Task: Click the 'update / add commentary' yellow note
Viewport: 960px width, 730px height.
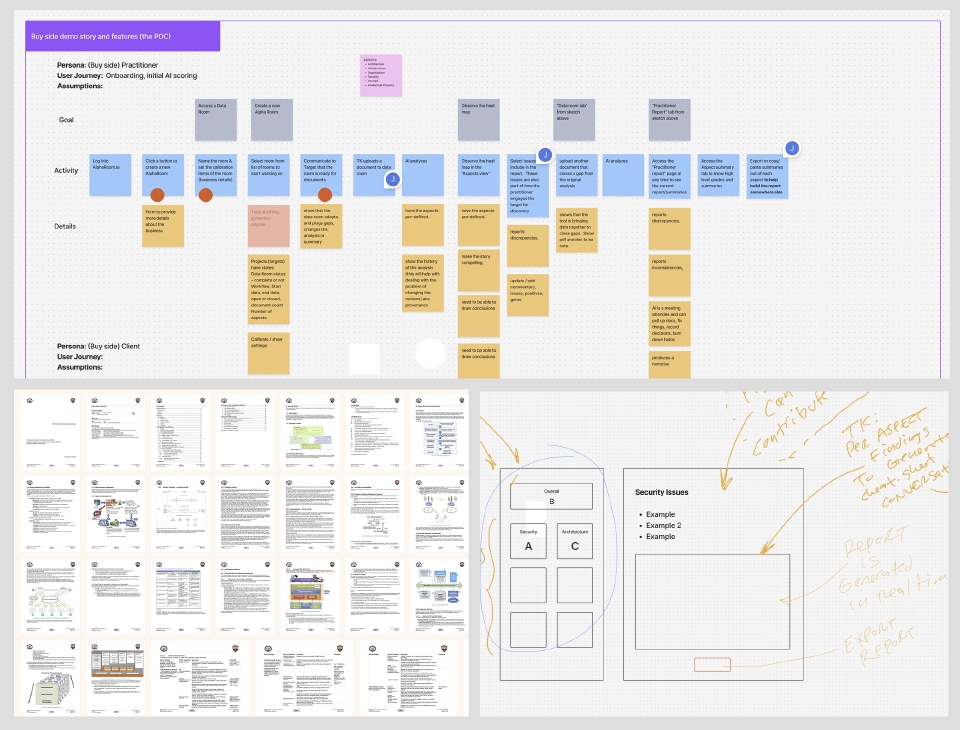Action: click(x=528, y=295)
